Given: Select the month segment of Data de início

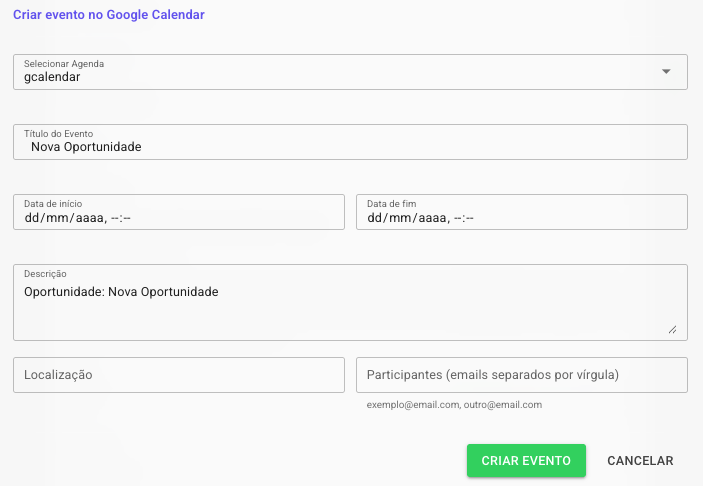Looking at the screenshot, I should [58, 217].
